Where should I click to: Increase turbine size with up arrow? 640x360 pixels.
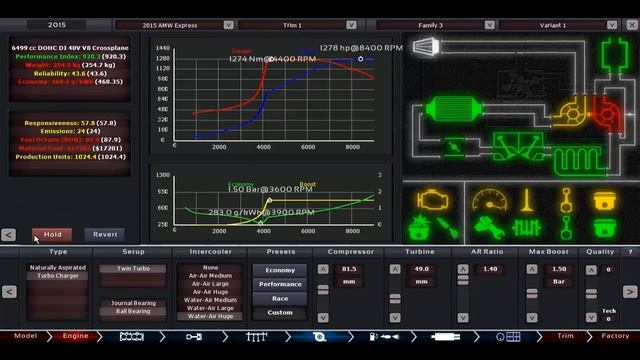coord(395,269)
